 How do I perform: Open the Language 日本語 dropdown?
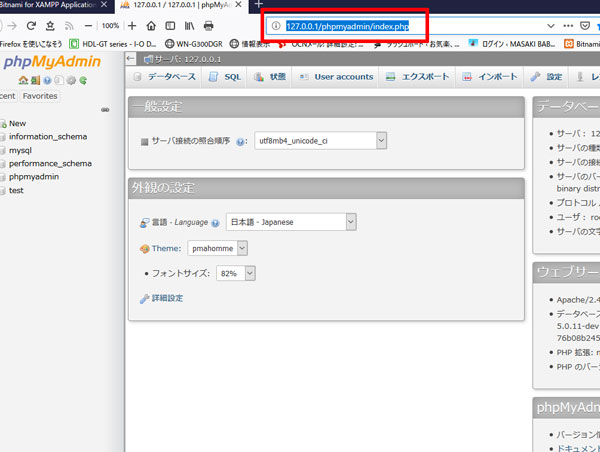coord(291,222)
